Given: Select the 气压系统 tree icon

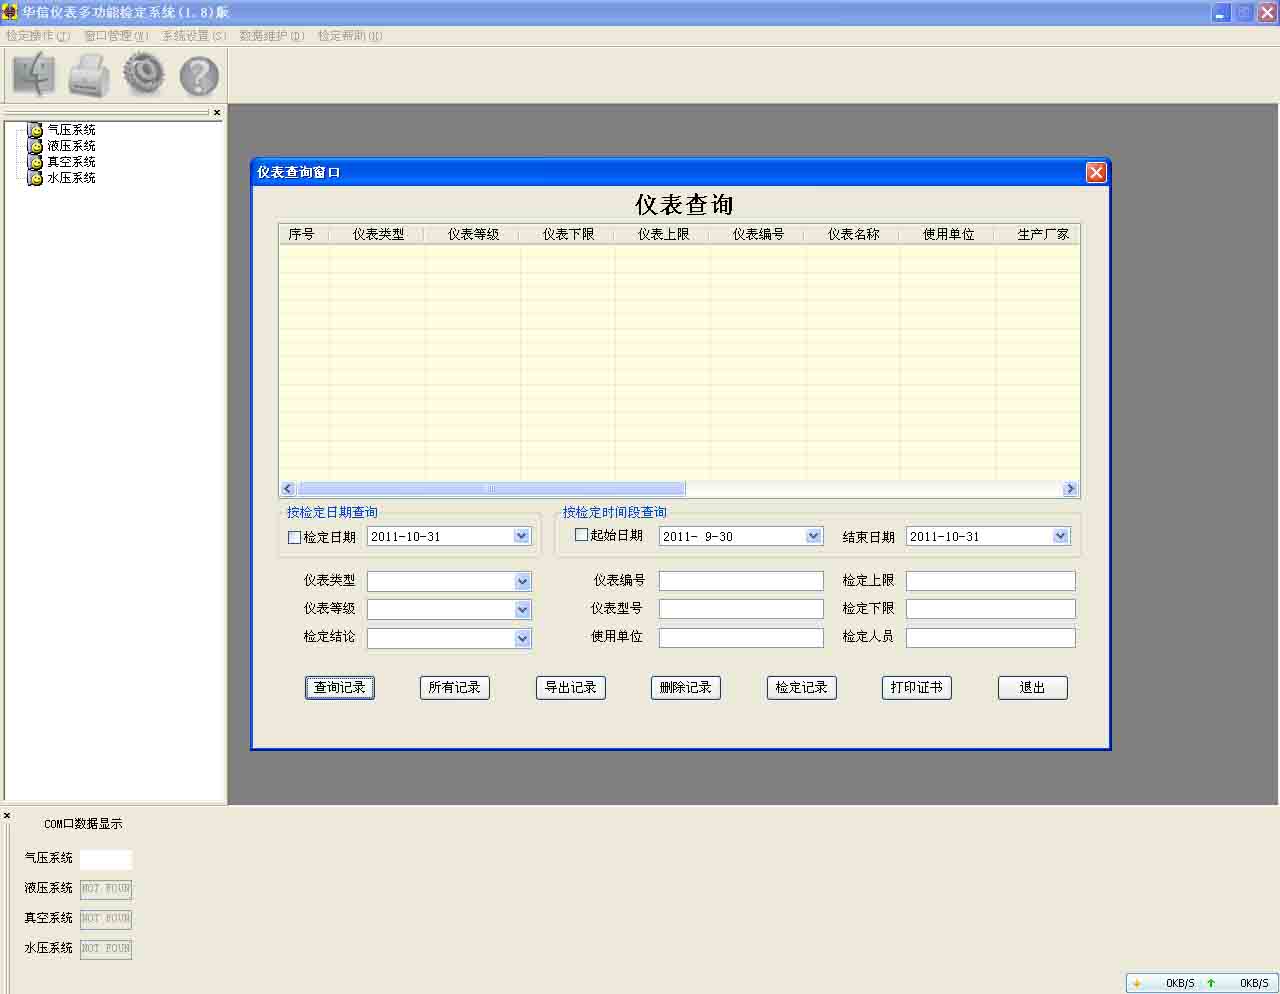Looking at the screenshot, I should (x=35, y=130).
